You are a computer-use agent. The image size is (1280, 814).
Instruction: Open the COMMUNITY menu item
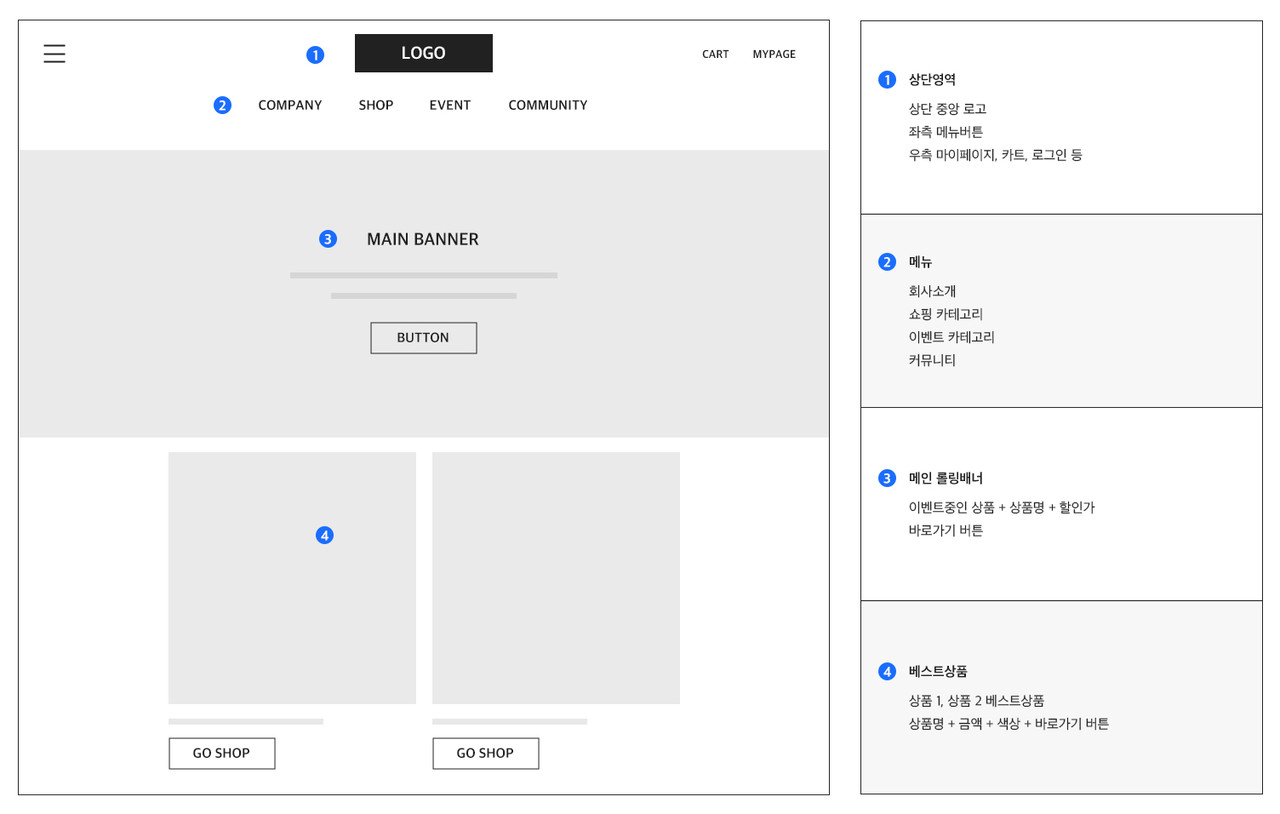547,105
